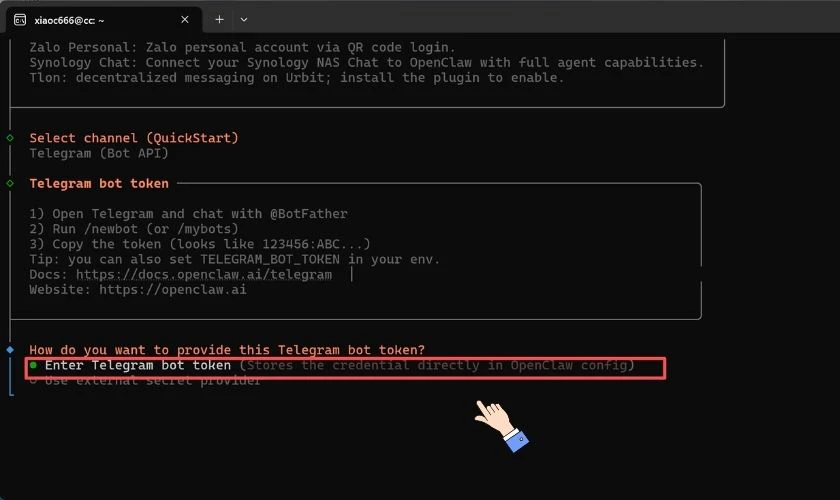Open a new terminal tab
This screenshot has width=840, height=500.
pyautogui.click(x=220, y=19)
